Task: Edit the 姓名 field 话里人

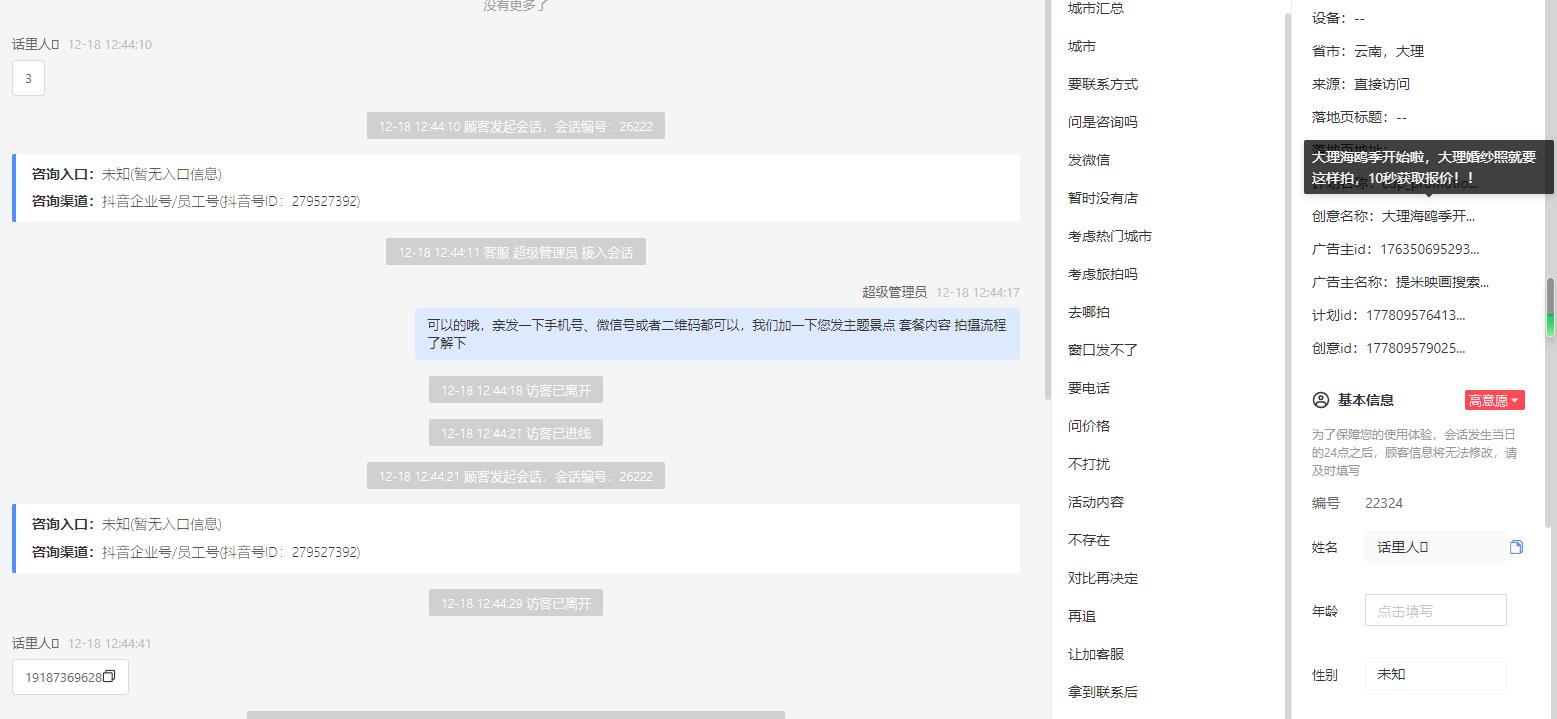Action: click(x=1435, y=547)
